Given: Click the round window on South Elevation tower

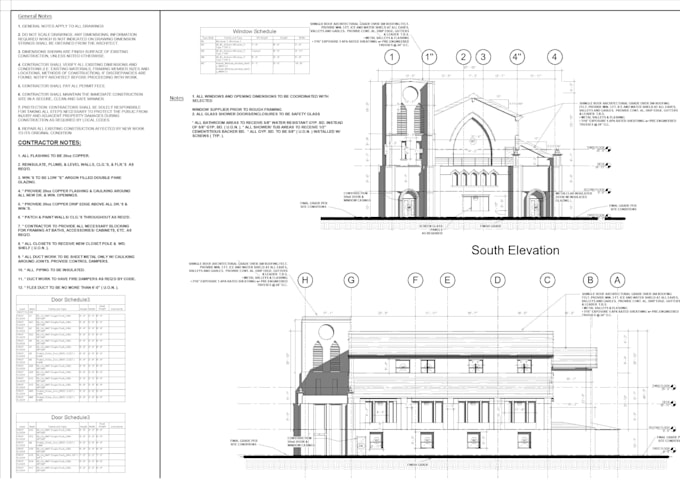Looking at the screenshot, I should tap(410, 94).
